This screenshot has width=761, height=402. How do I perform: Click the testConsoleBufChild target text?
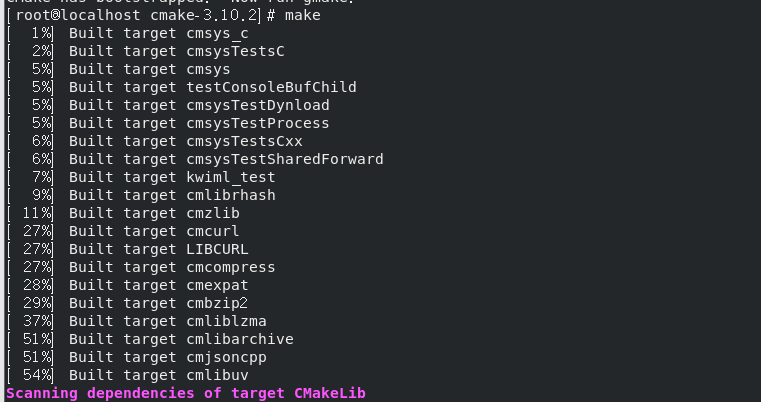pos(271,87)
